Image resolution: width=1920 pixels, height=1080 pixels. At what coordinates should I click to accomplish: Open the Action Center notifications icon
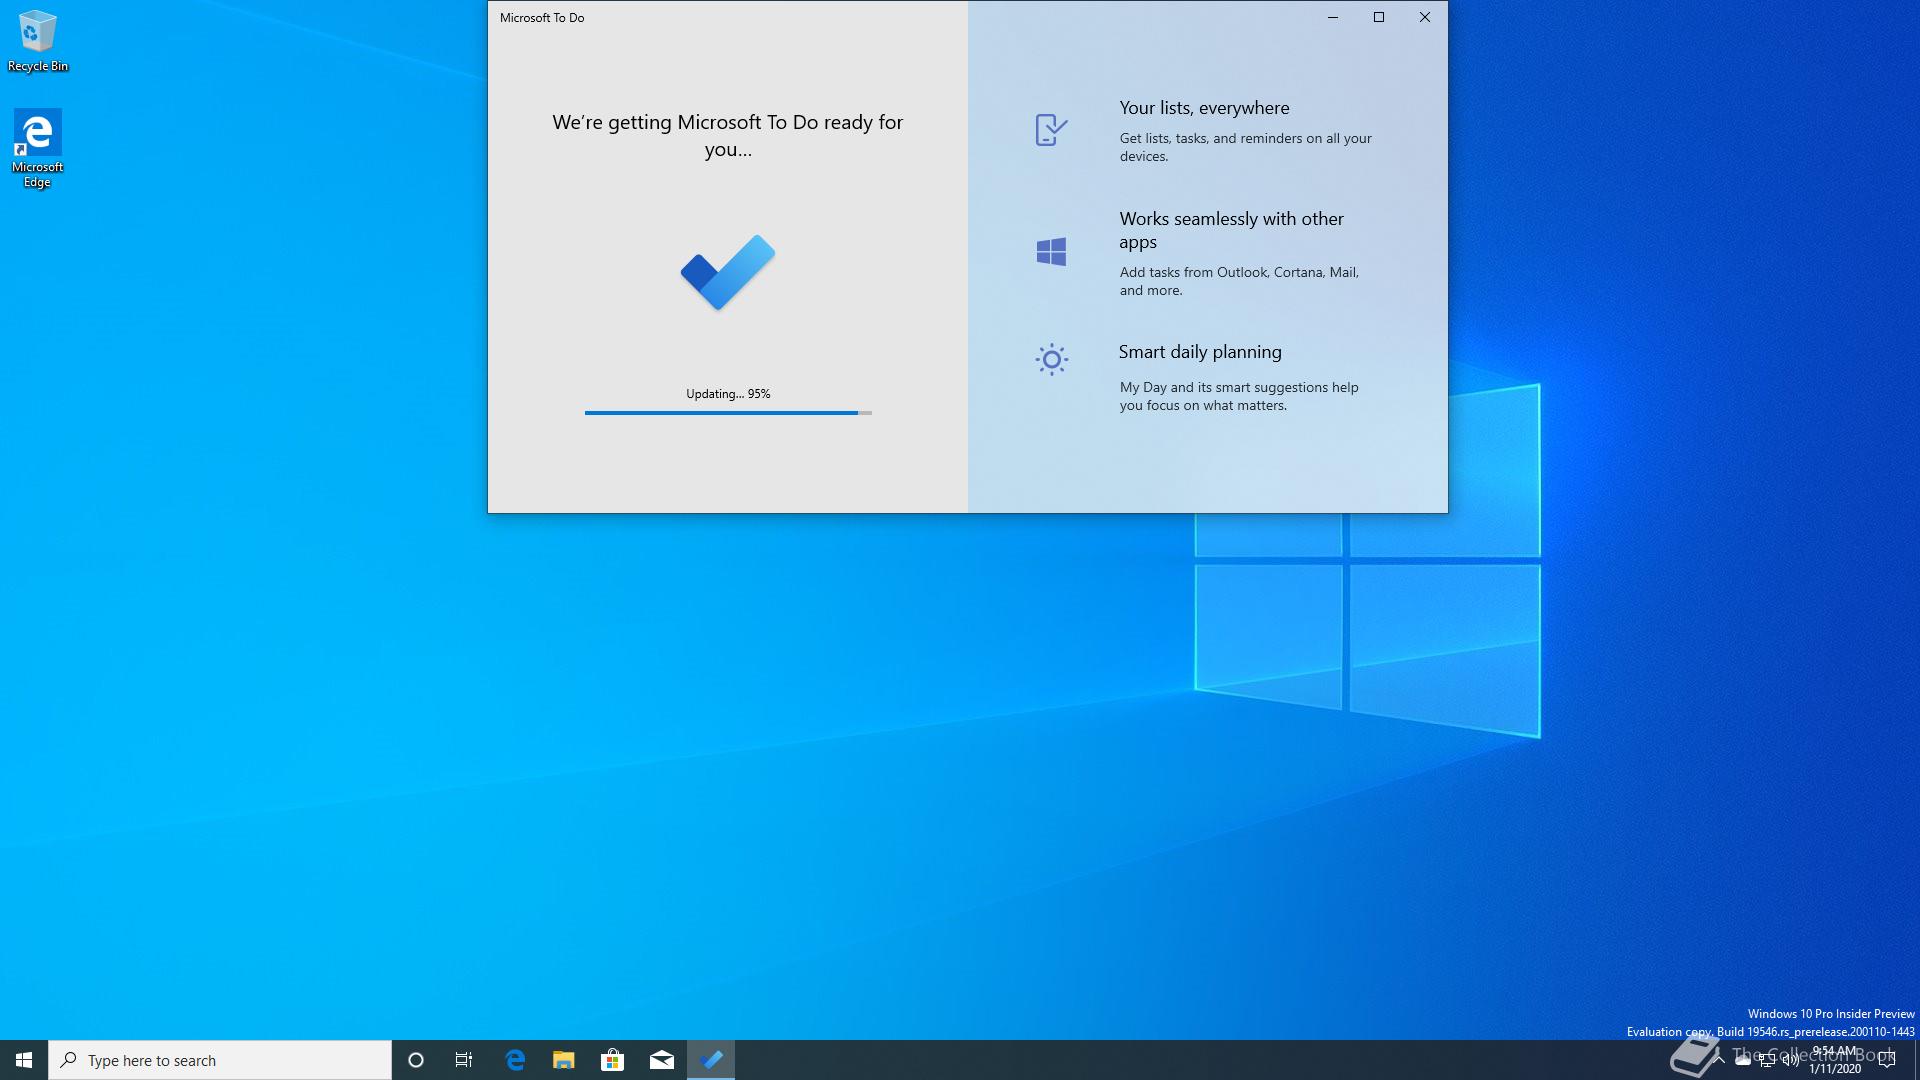click(1887, 1060)
